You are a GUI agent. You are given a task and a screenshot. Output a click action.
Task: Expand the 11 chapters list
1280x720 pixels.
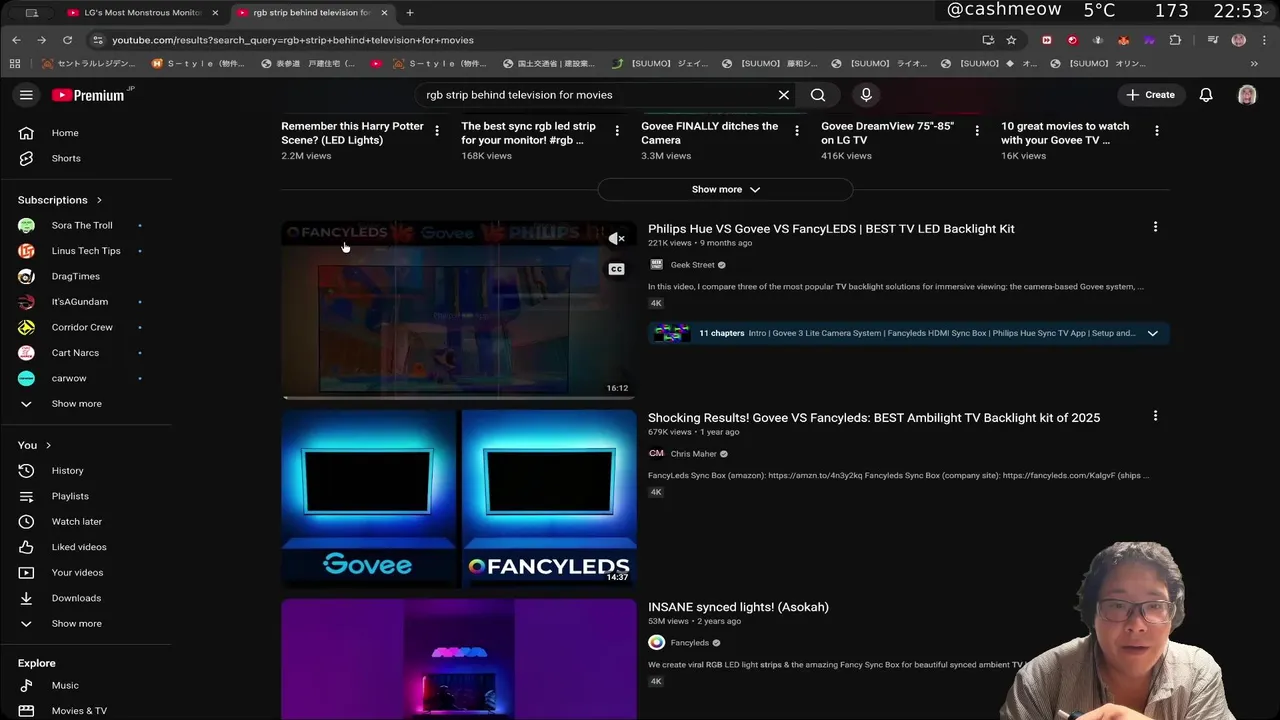1153,333
